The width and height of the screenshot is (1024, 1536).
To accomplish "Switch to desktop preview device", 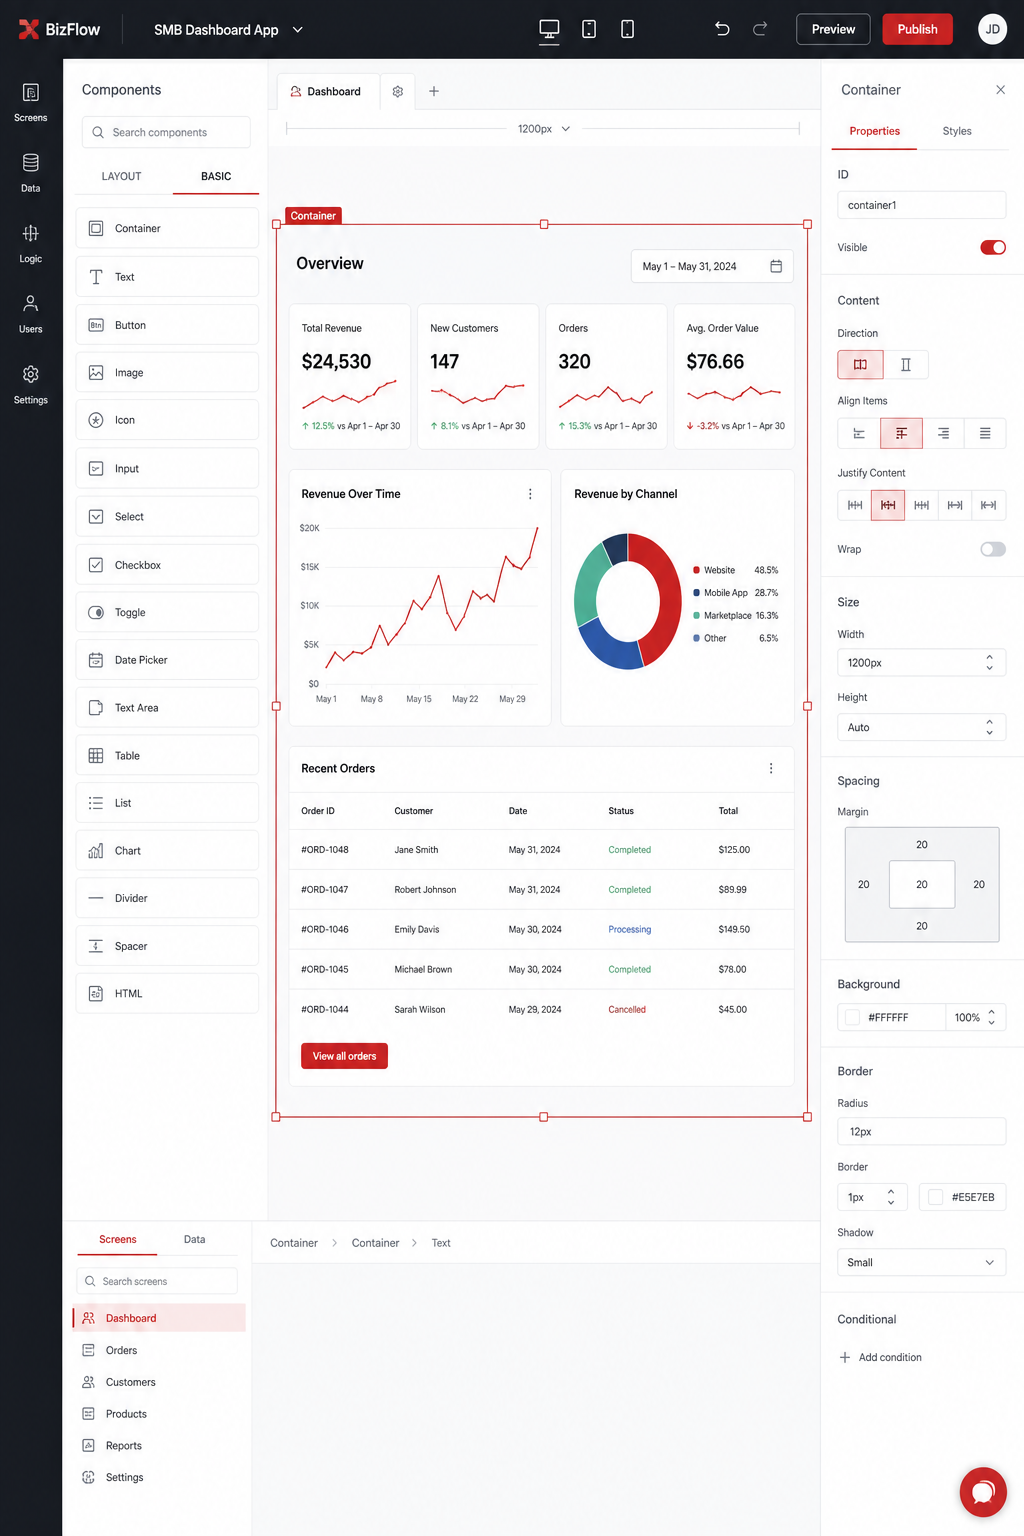I will [549, 30].
